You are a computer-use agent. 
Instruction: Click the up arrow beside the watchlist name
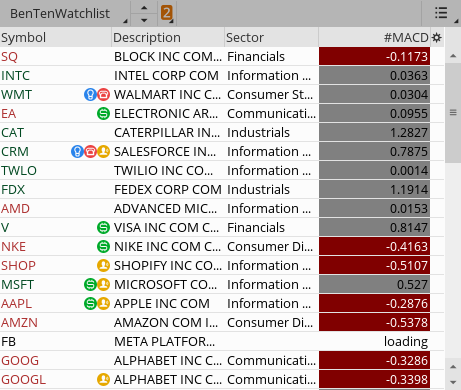pyautogui.click(x=144, y=8)
